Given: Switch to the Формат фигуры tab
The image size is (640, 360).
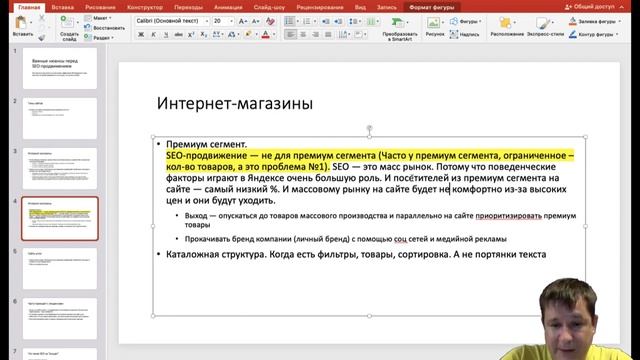Looking at the screenshot, I should (432, 7).
